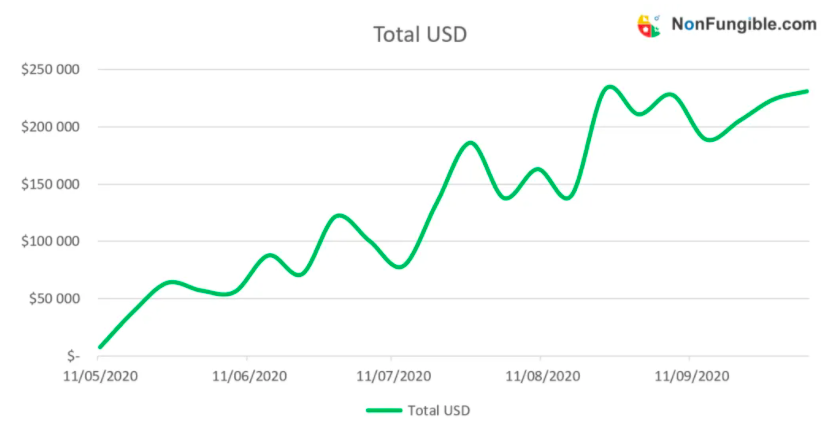Click the line's final point at far right
The height and width of the screenshot is (433, 832).
(x=806, y=91)
